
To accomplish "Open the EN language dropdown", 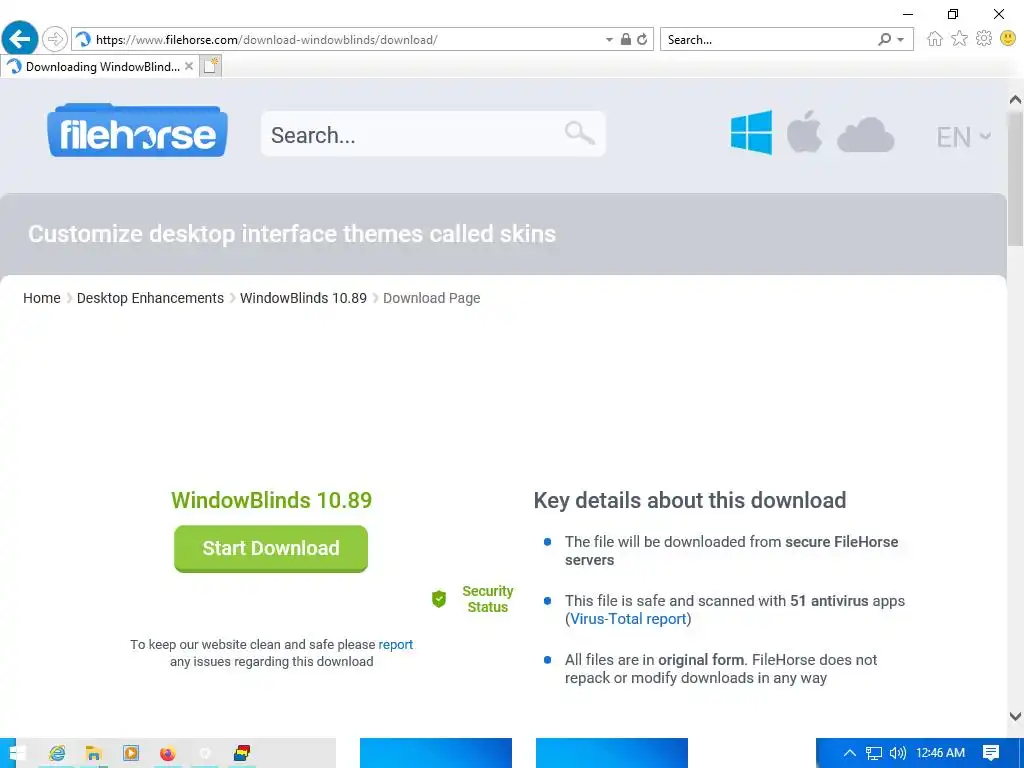I will (963, 137).
